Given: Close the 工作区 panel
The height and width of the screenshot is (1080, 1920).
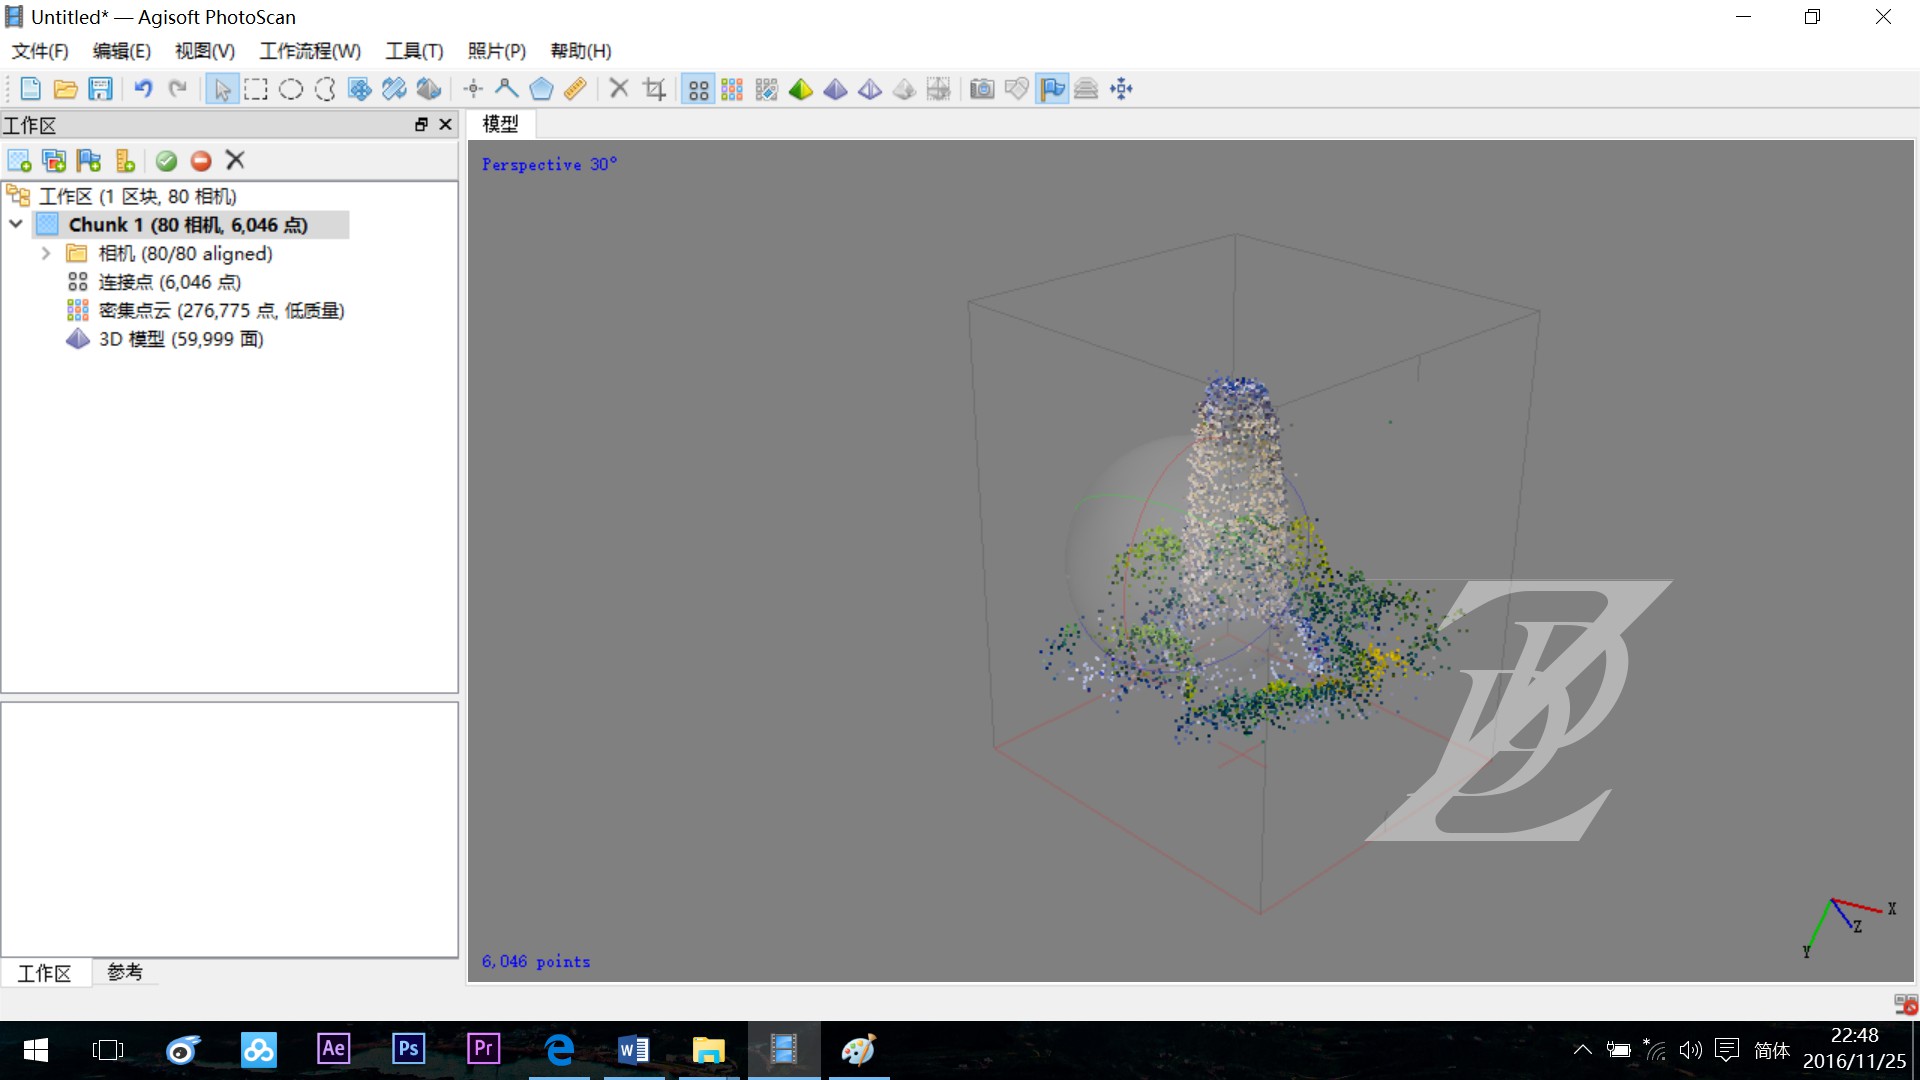Looking at the screenshot, I should click(446, 124).
